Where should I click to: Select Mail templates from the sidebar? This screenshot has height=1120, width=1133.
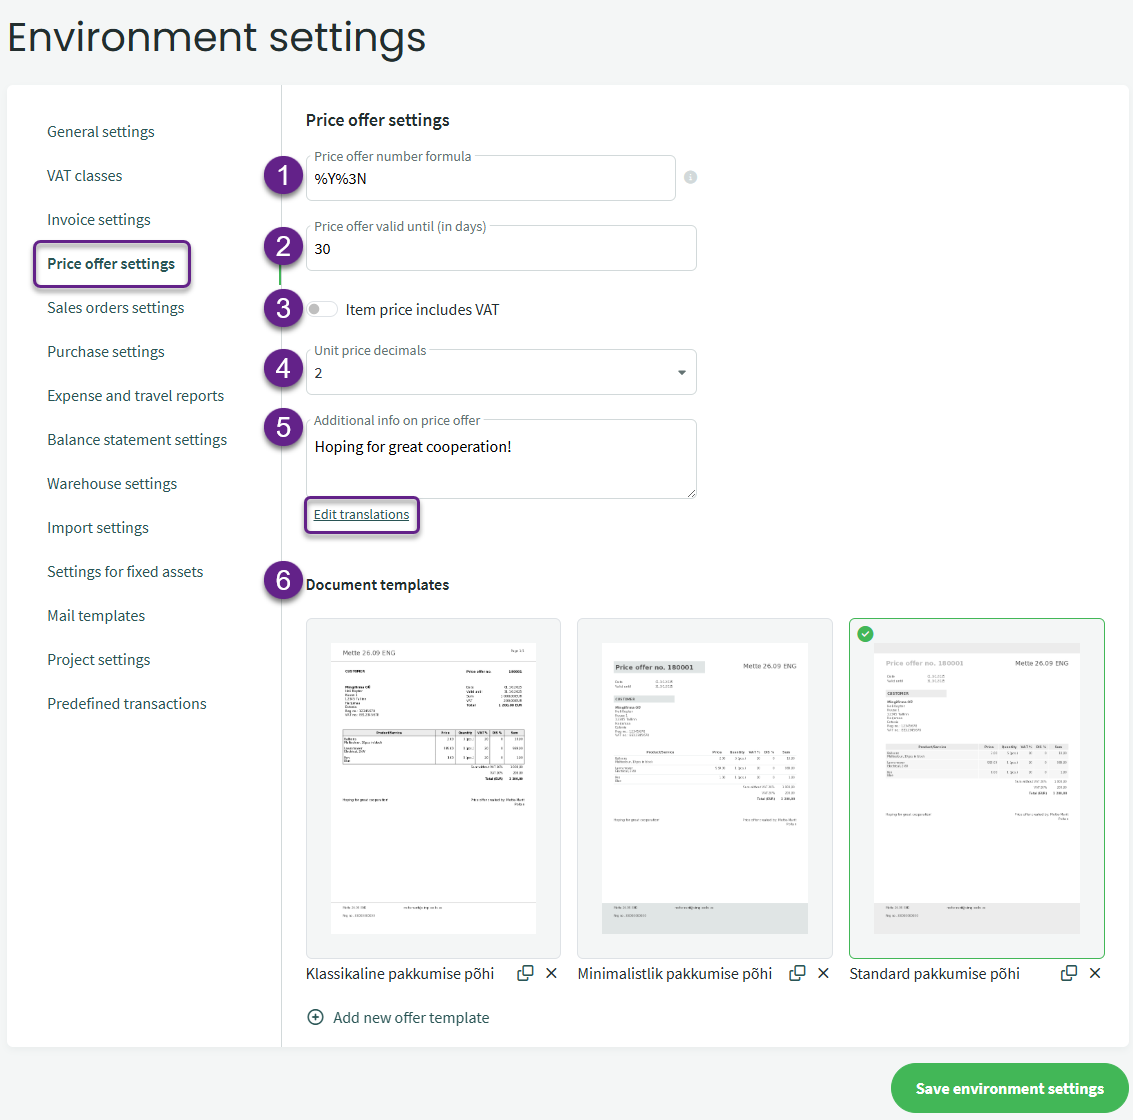pos(96,616)
